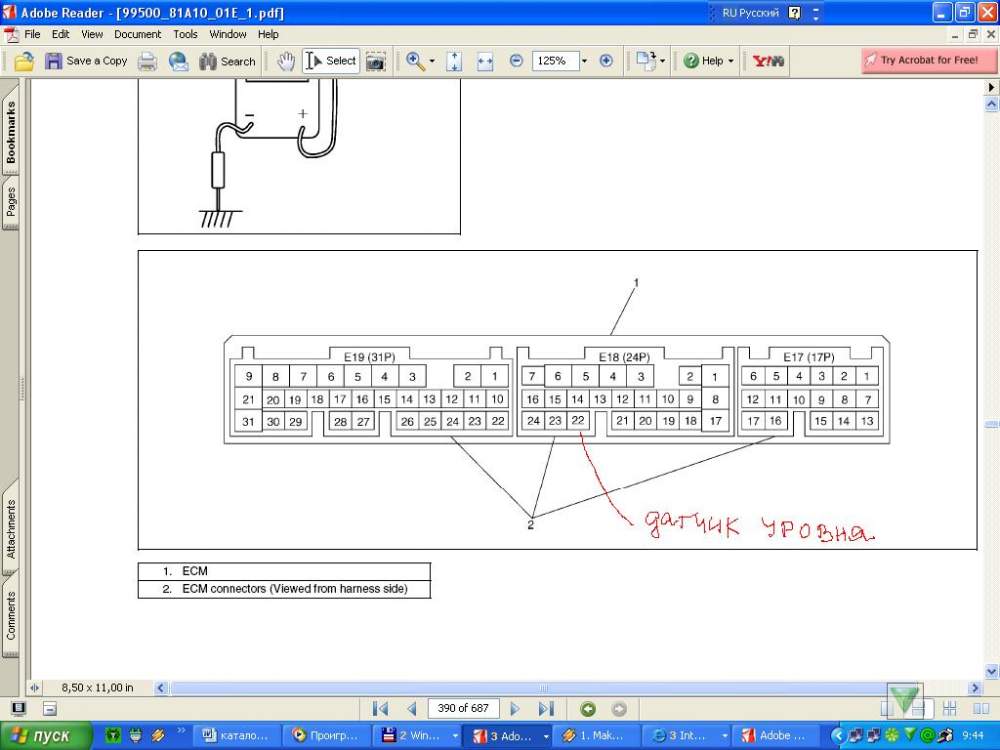Open the zoom percentage dropdown
The height and width of the screenshot is (750, 1000).
pyautogui.click(x=584, y=61)
